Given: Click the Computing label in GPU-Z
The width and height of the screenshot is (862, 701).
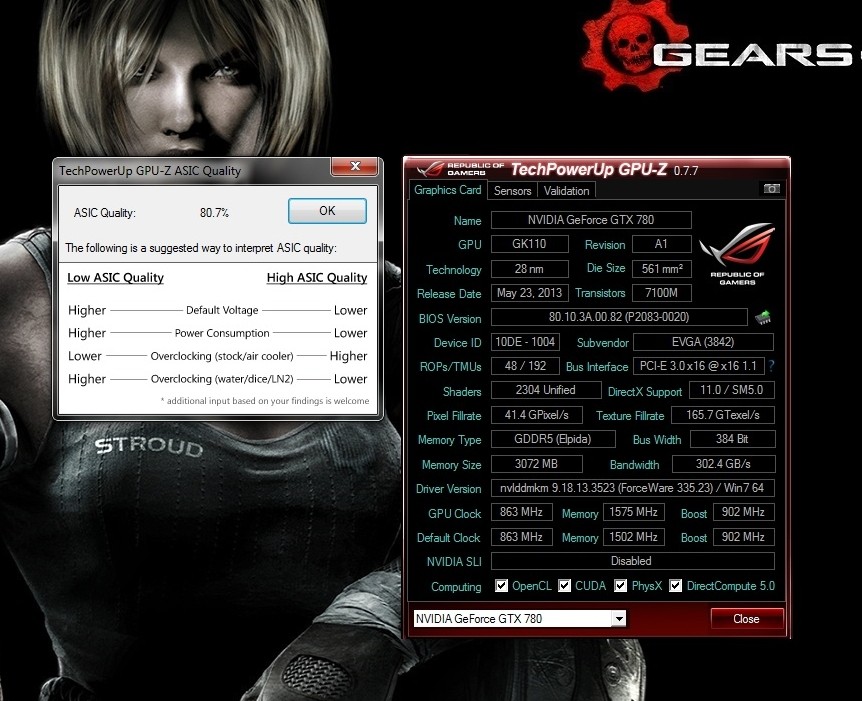Looking at the screenshot, I should 456,587.
